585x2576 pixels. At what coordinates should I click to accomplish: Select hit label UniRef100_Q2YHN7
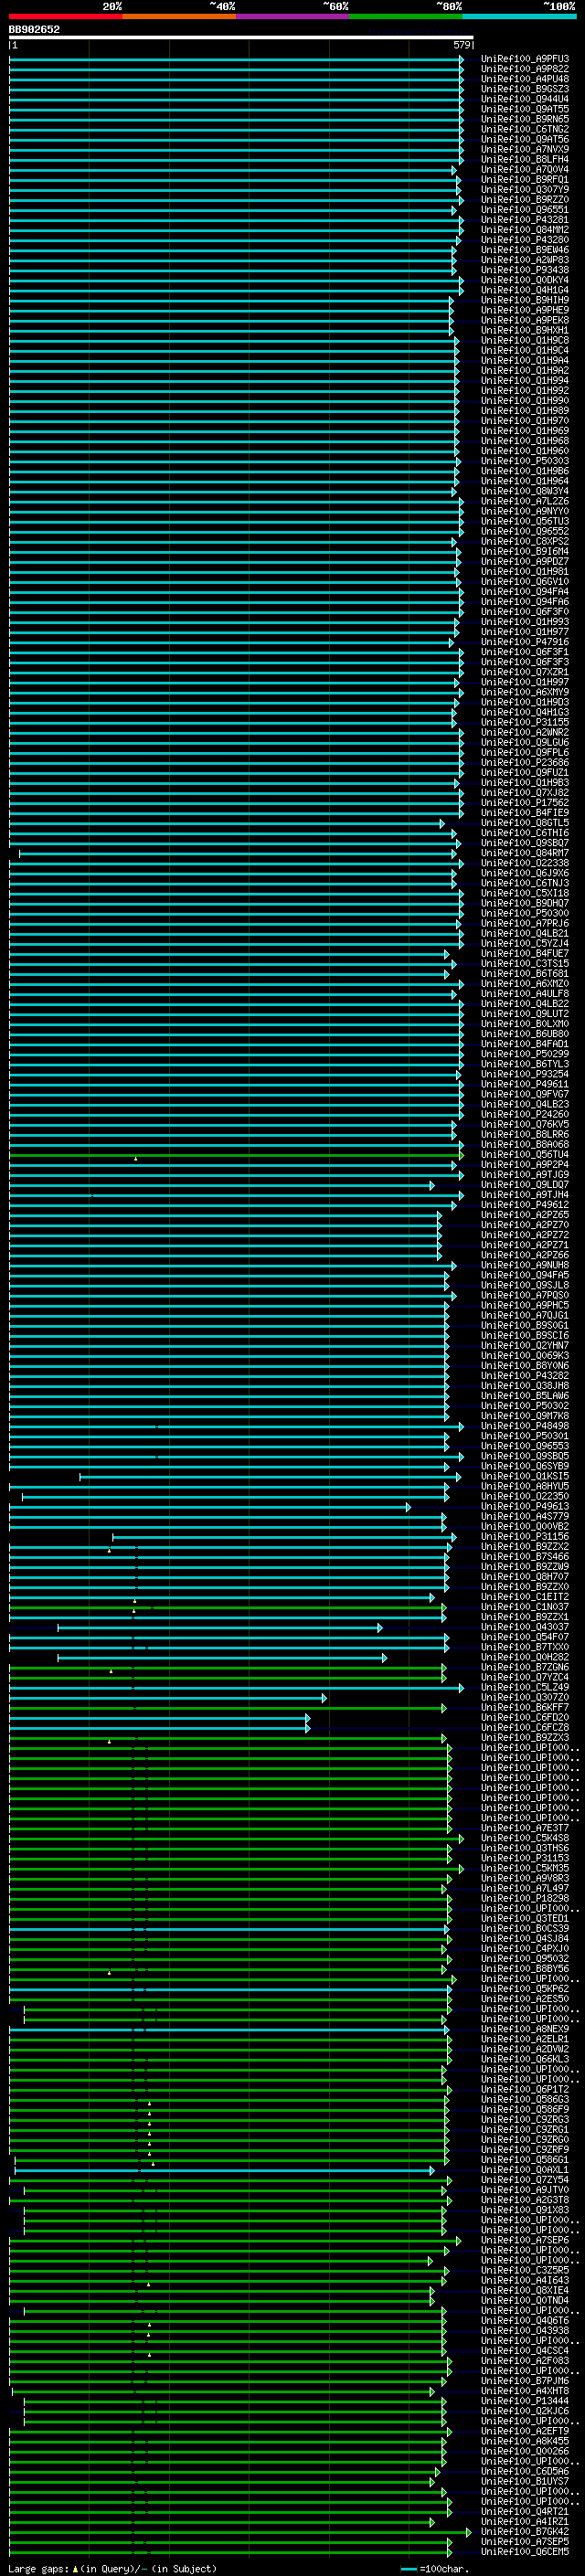tap(524, 1346)
